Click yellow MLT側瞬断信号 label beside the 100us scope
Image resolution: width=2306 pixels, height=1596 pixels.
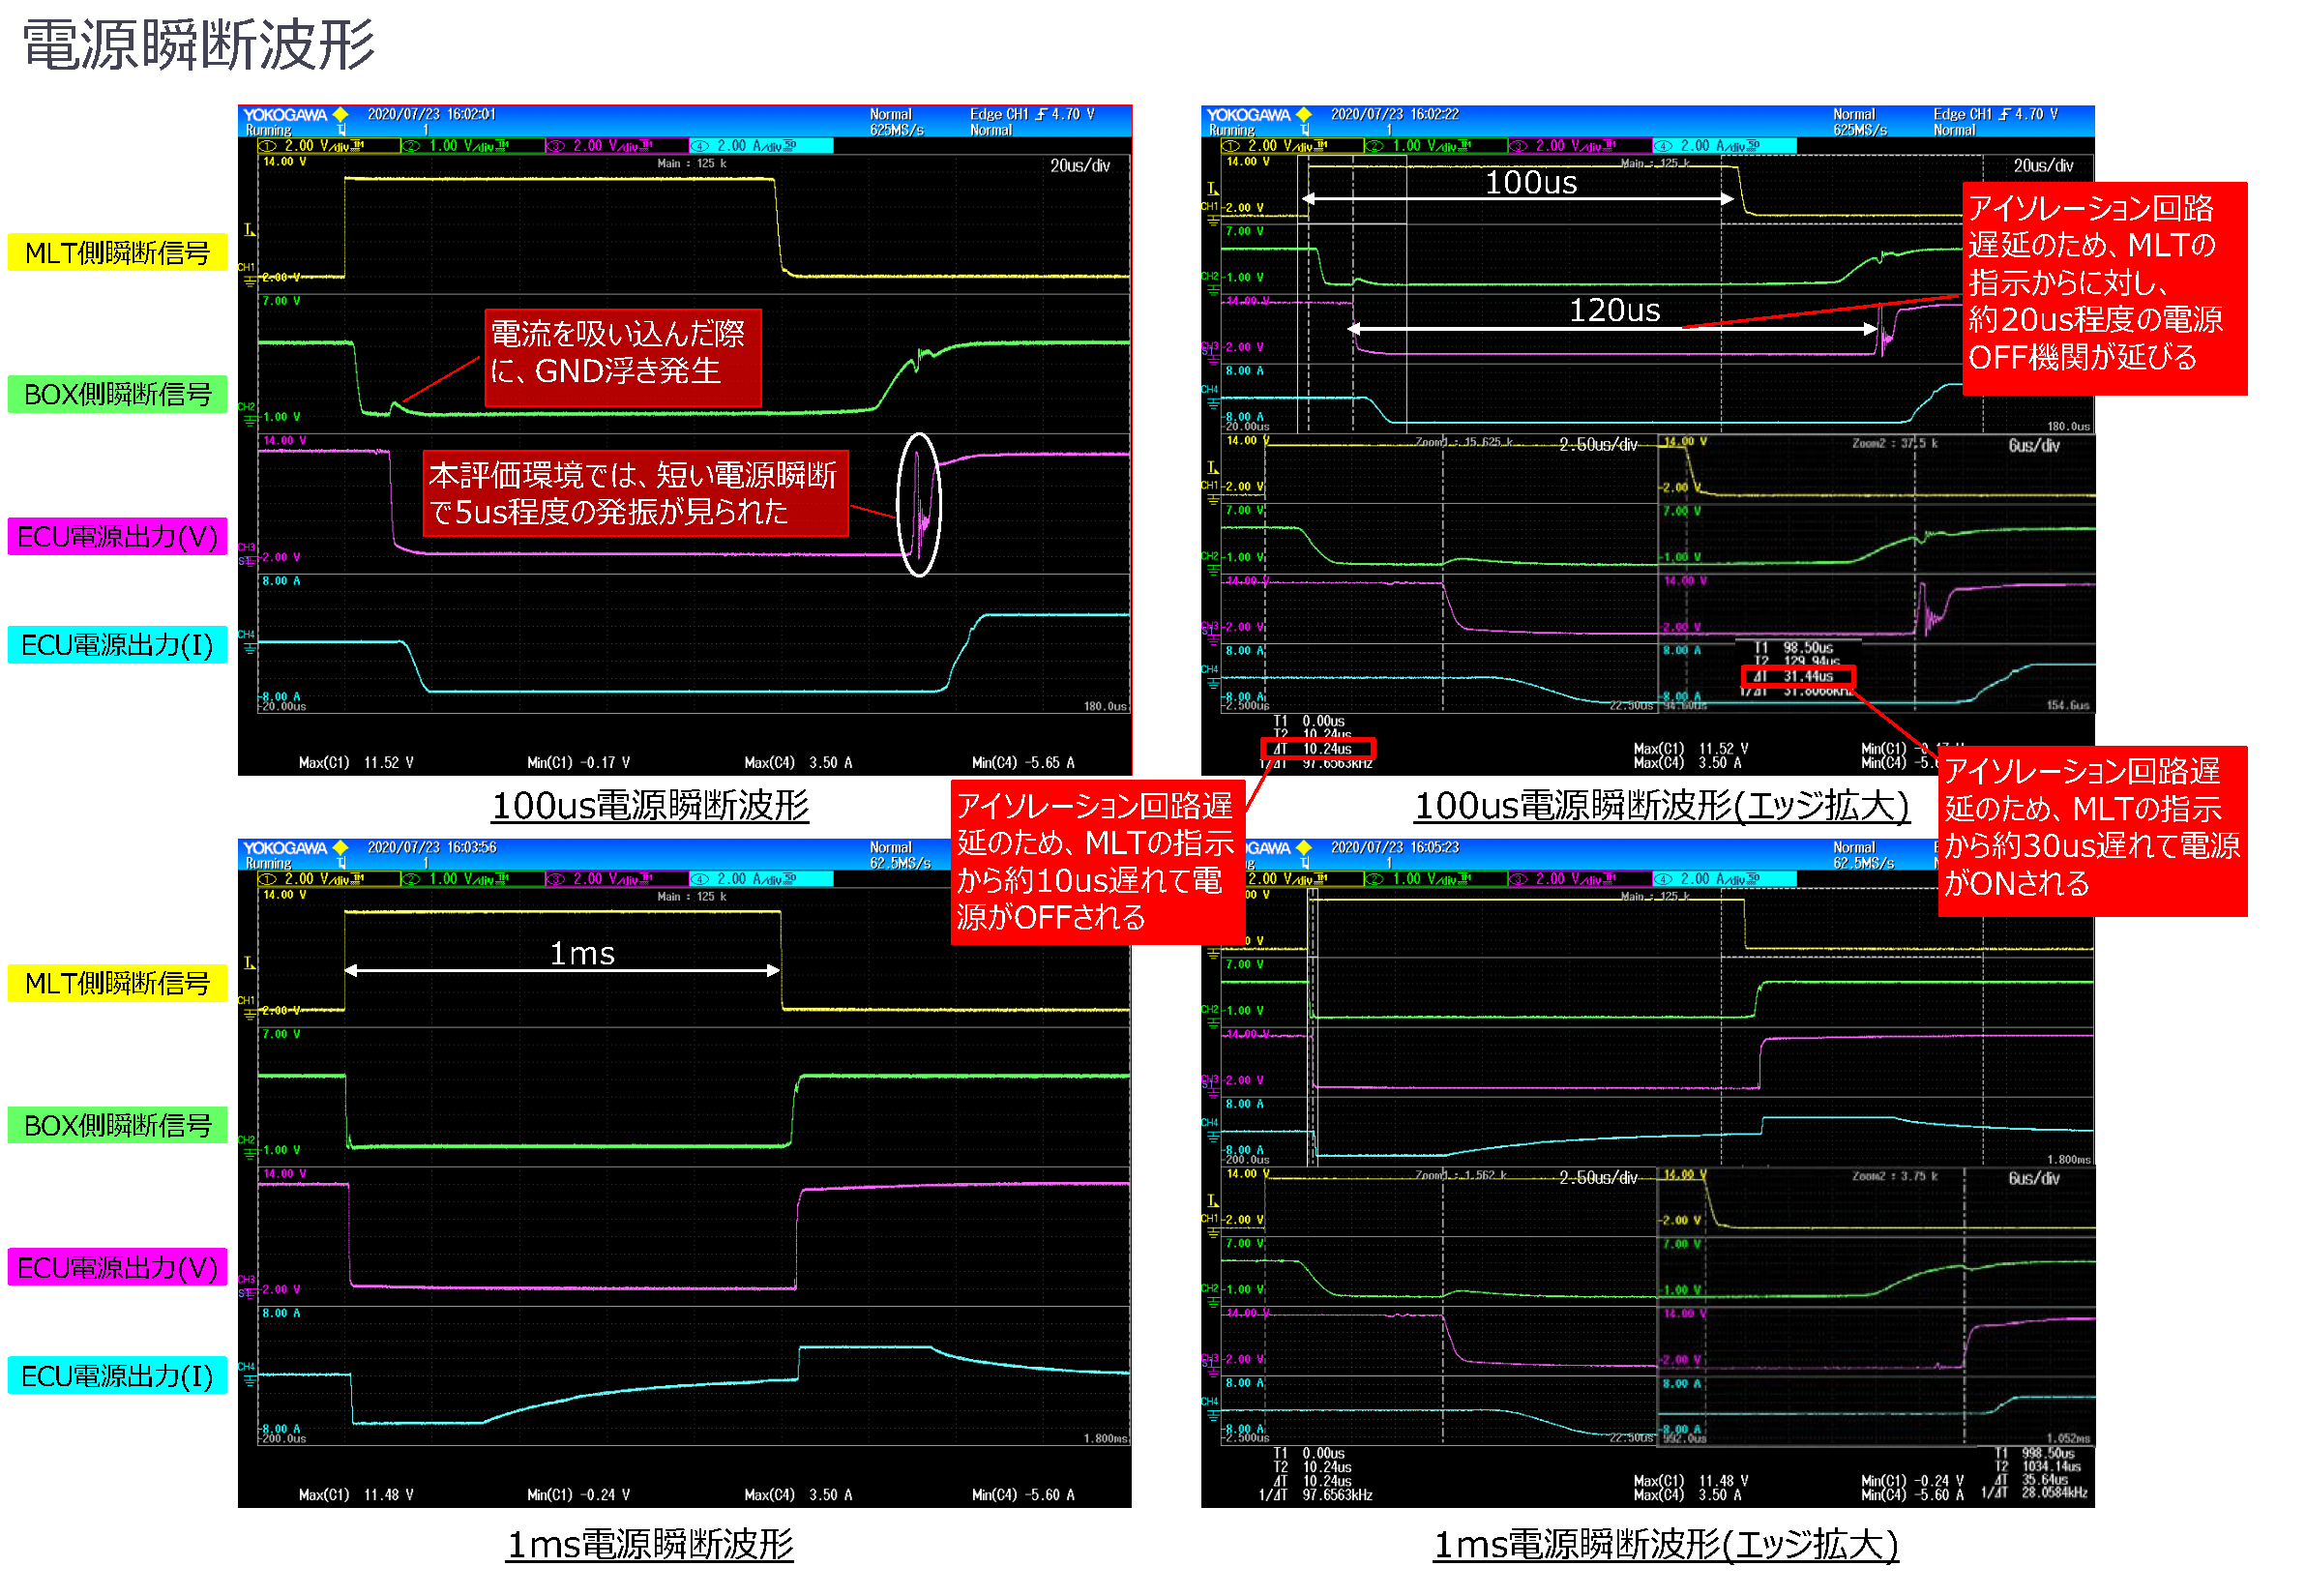pos(117,253)
